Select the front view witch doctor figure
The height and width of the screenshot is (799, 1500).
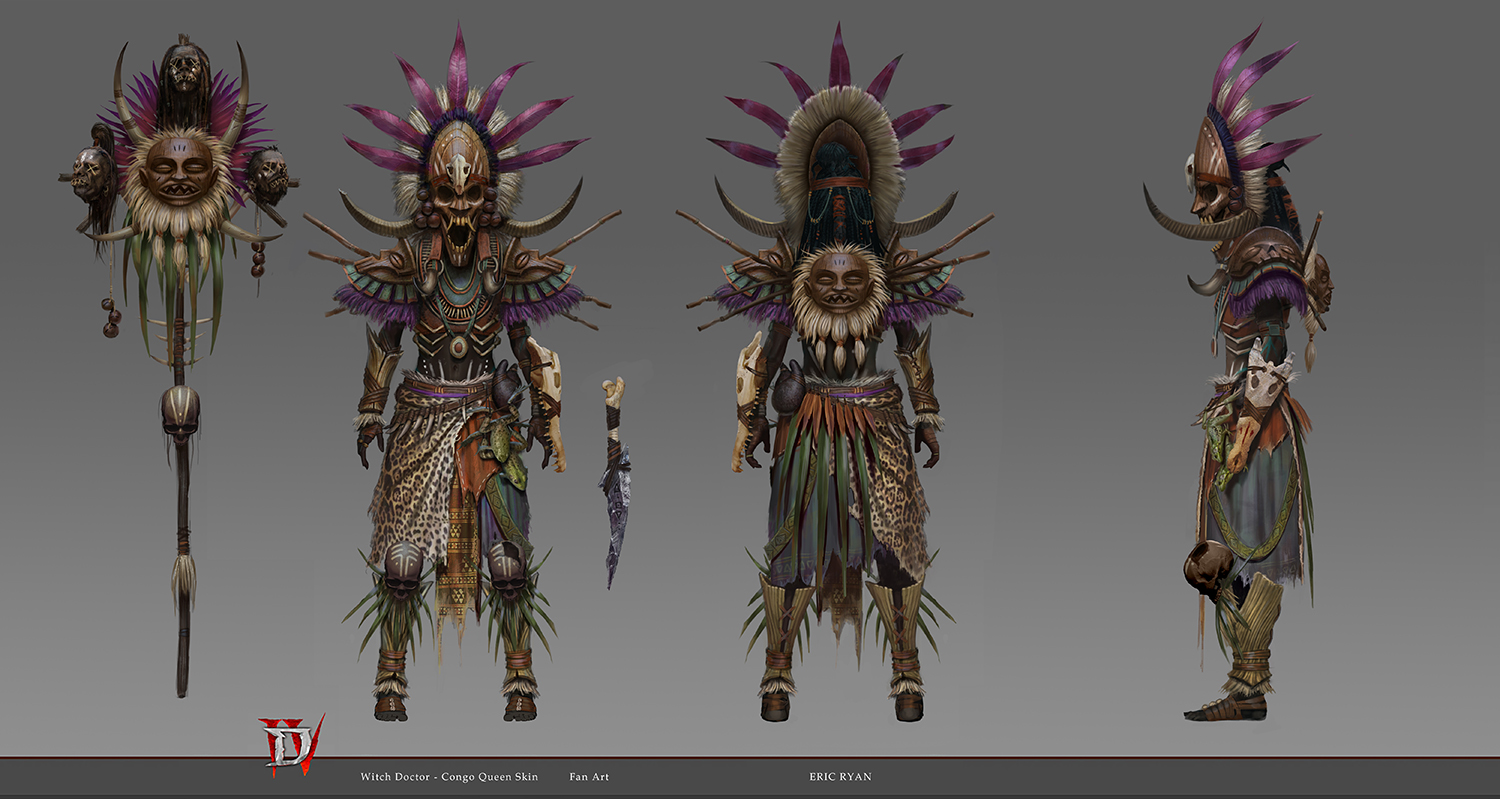(461, 372)
